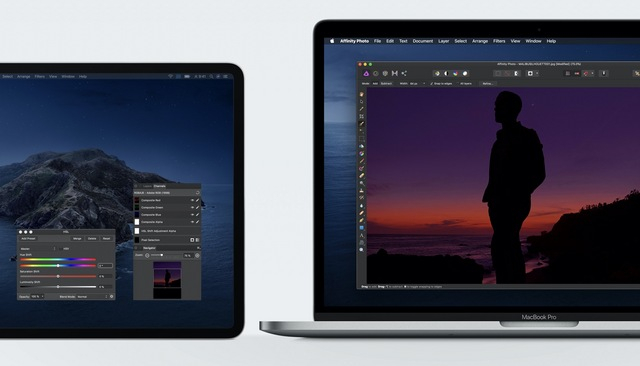Click the Refine button in context toolbar
Viewport: 640px width, 366px height.
click(x=488, y=84)
